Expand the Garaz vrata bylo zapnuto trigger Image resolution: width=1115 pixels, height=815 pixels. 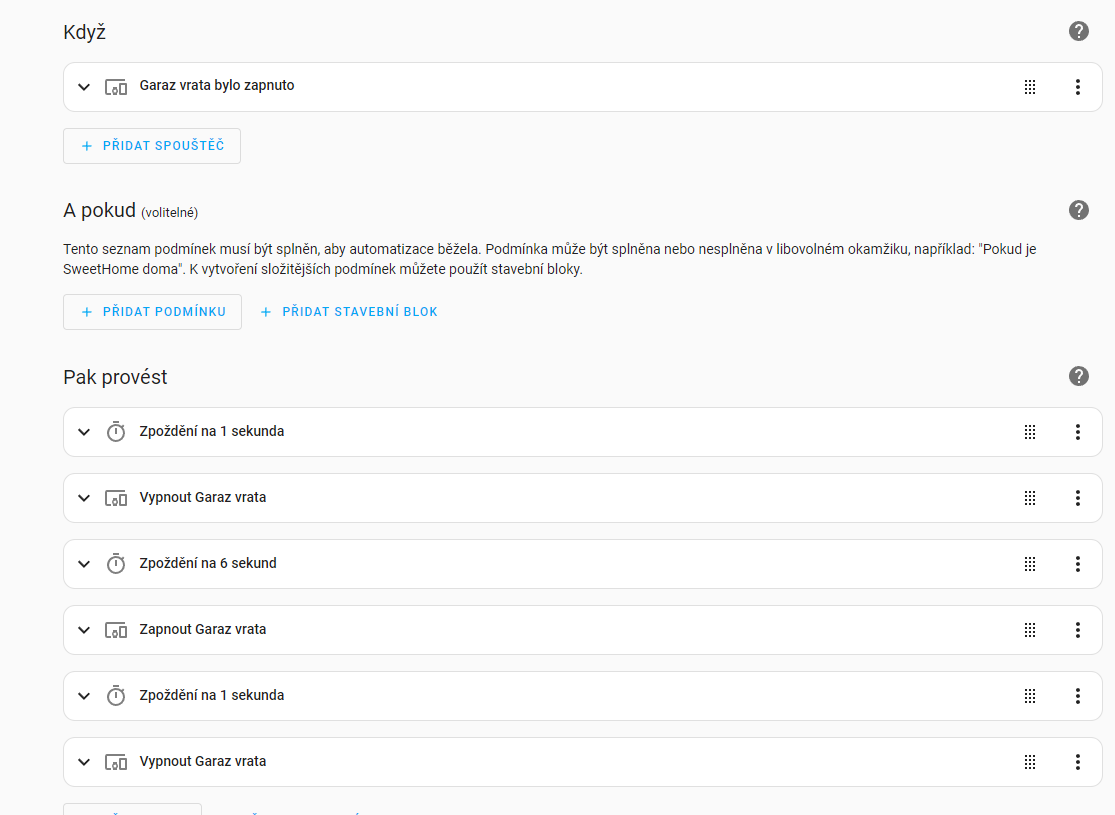[x=84, y=87]
